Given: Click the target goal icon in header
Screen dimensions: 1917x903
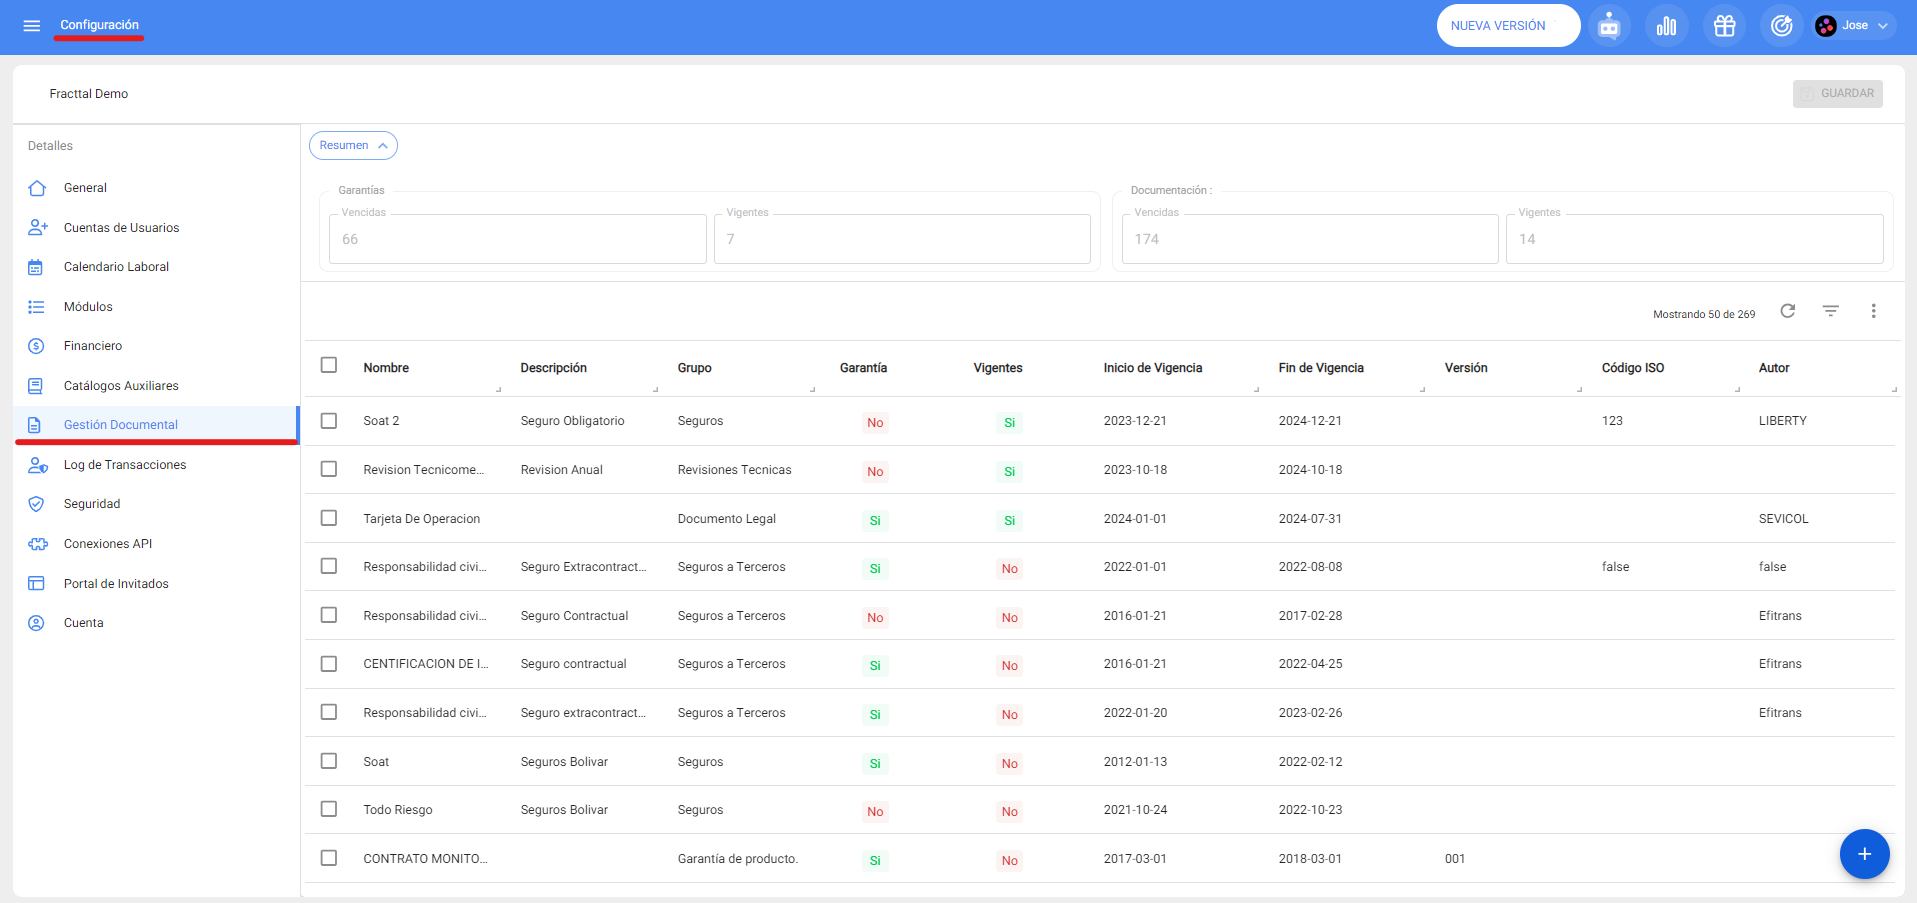Looking at the screenshot, I should coord(1781,26).
